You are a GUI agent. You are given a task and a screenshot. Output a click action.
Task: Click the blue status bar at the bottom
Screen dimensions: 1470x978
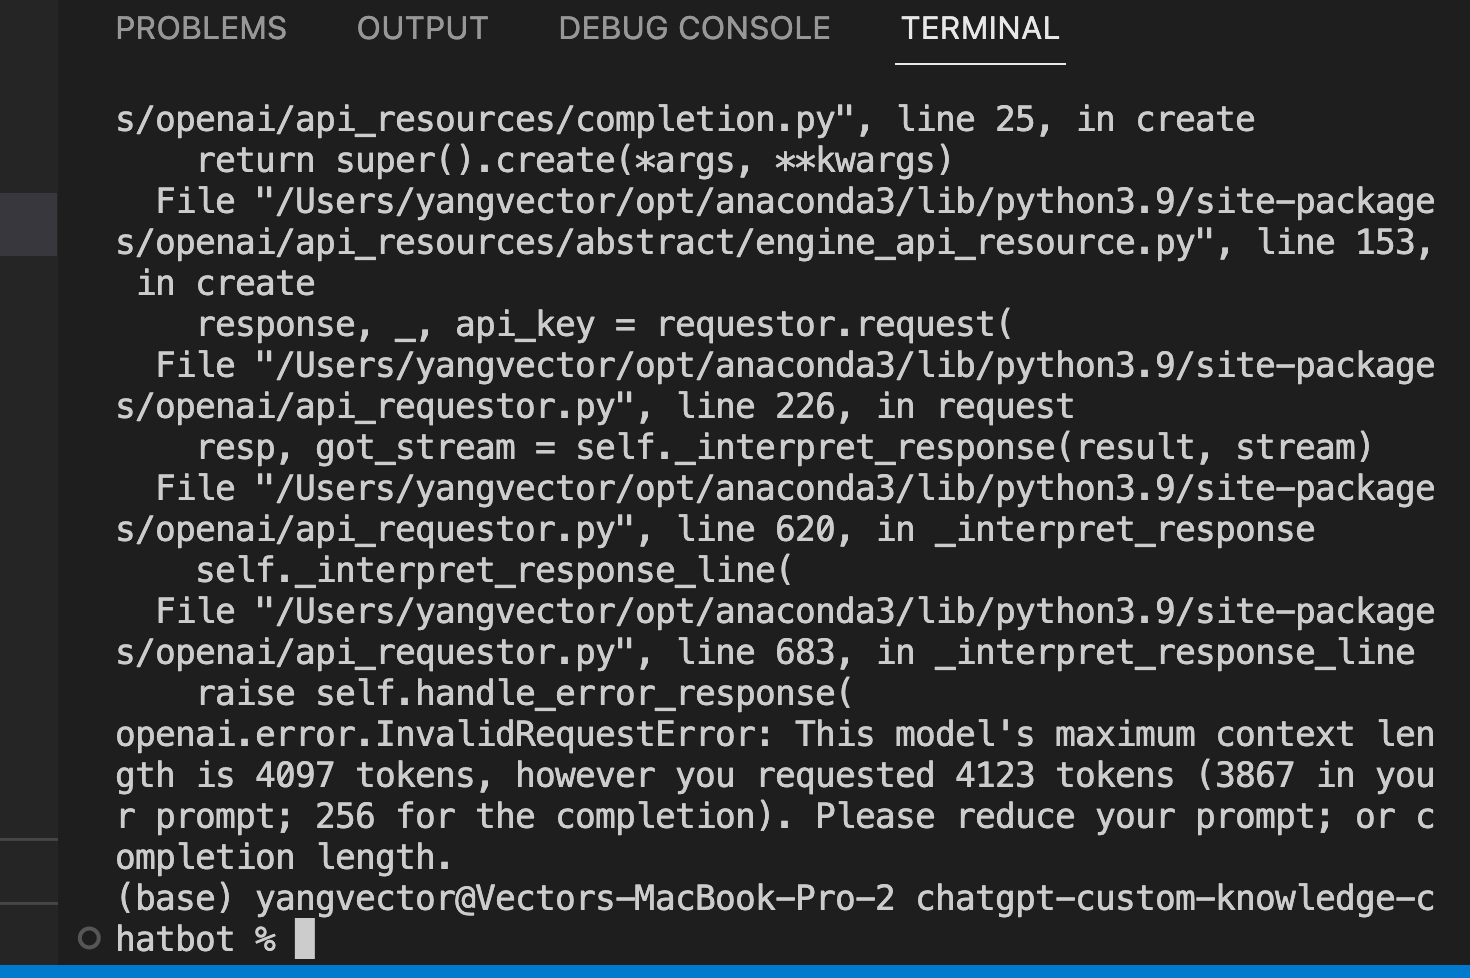point(735,971)
